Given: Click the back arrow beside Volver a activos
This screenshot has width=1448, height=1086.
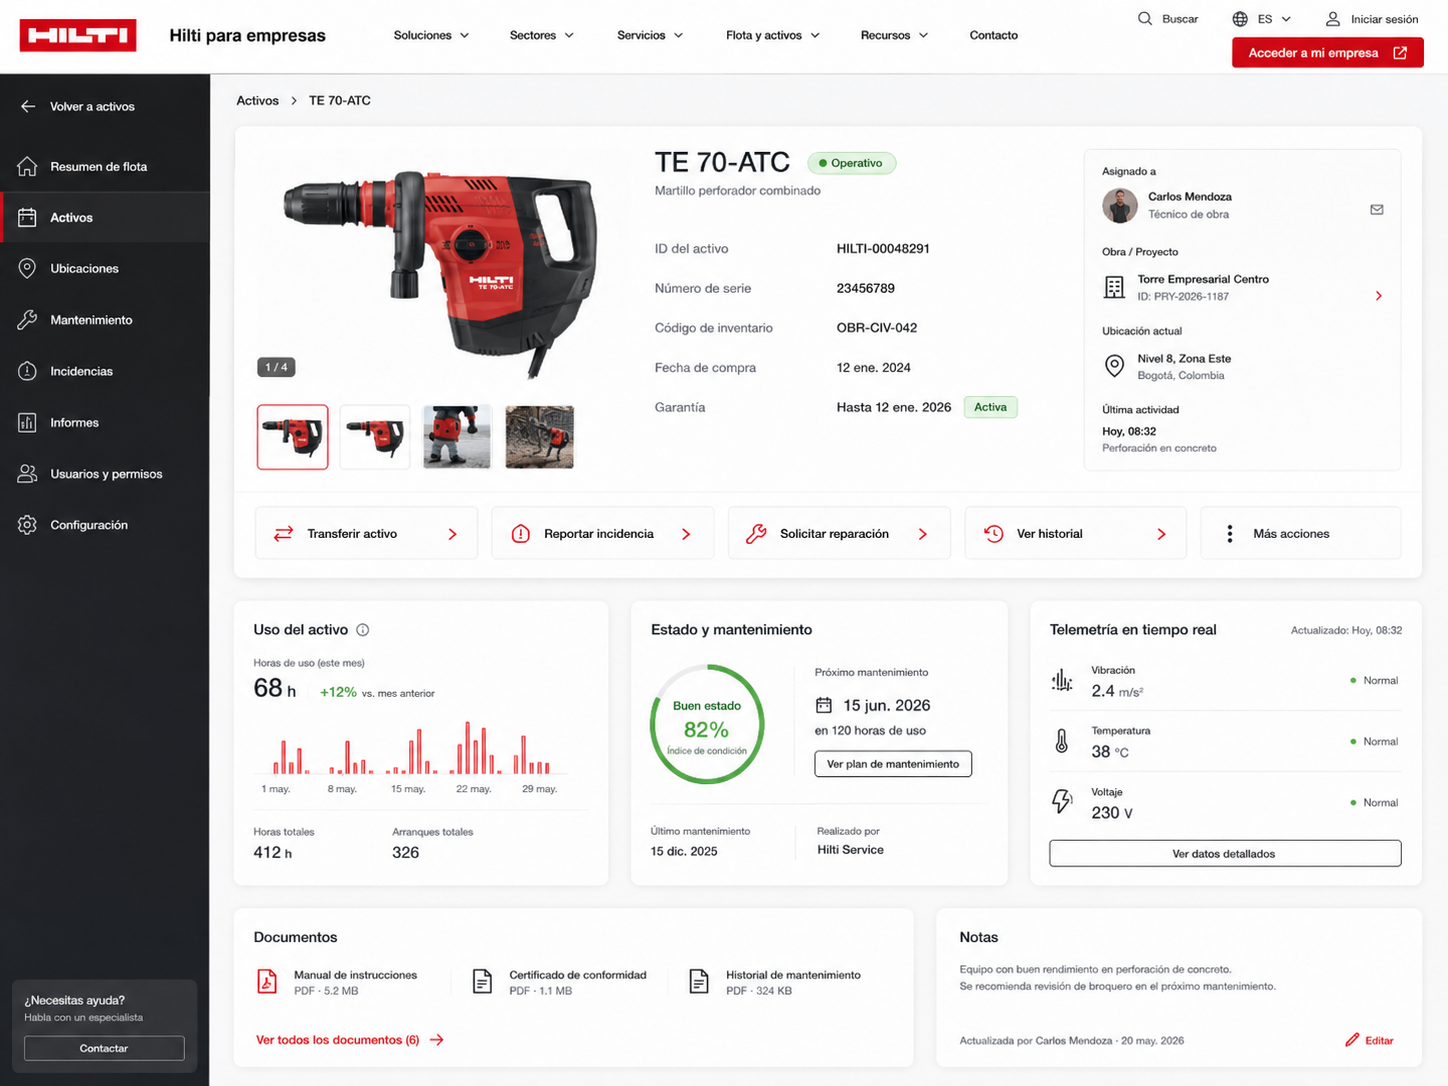Looking at the screenshot, I should click(x=28, y=106).
